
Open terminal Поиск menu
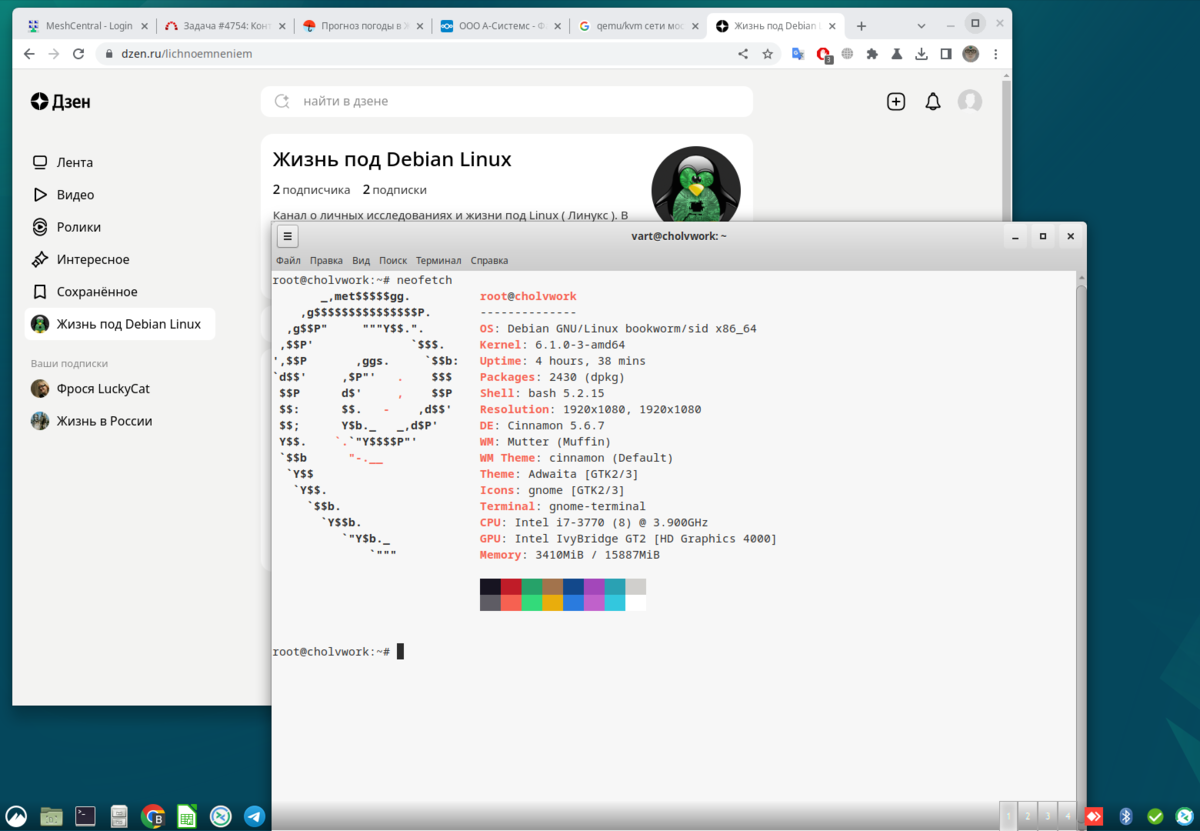(x=393, y=260)
